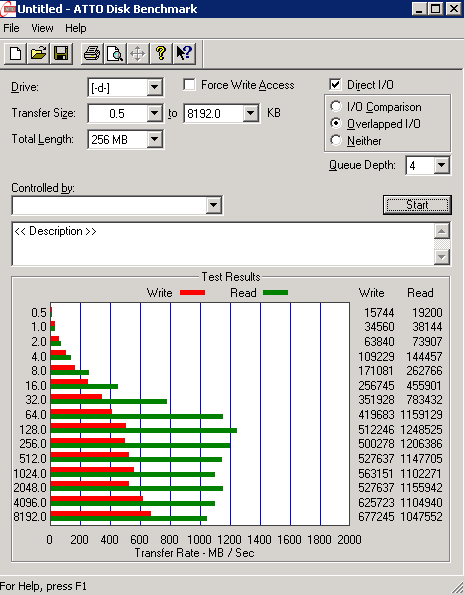The height and width of the screenshot is (595, 465).
Task: Click the 2000 axis label
Action: (349, 540)
